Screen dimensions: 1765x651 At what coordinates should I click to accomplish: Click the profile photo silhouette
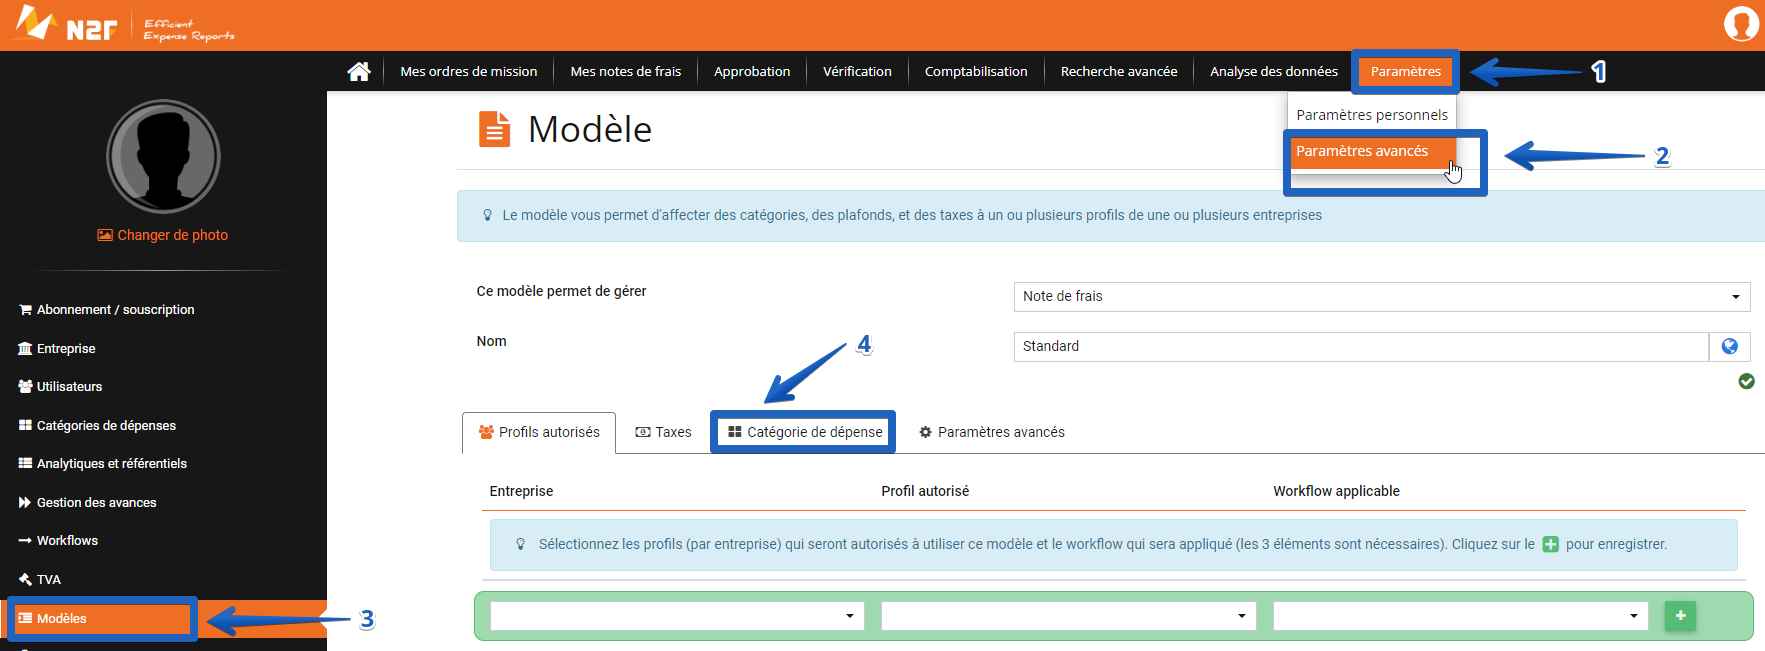(x=163, y=156)
